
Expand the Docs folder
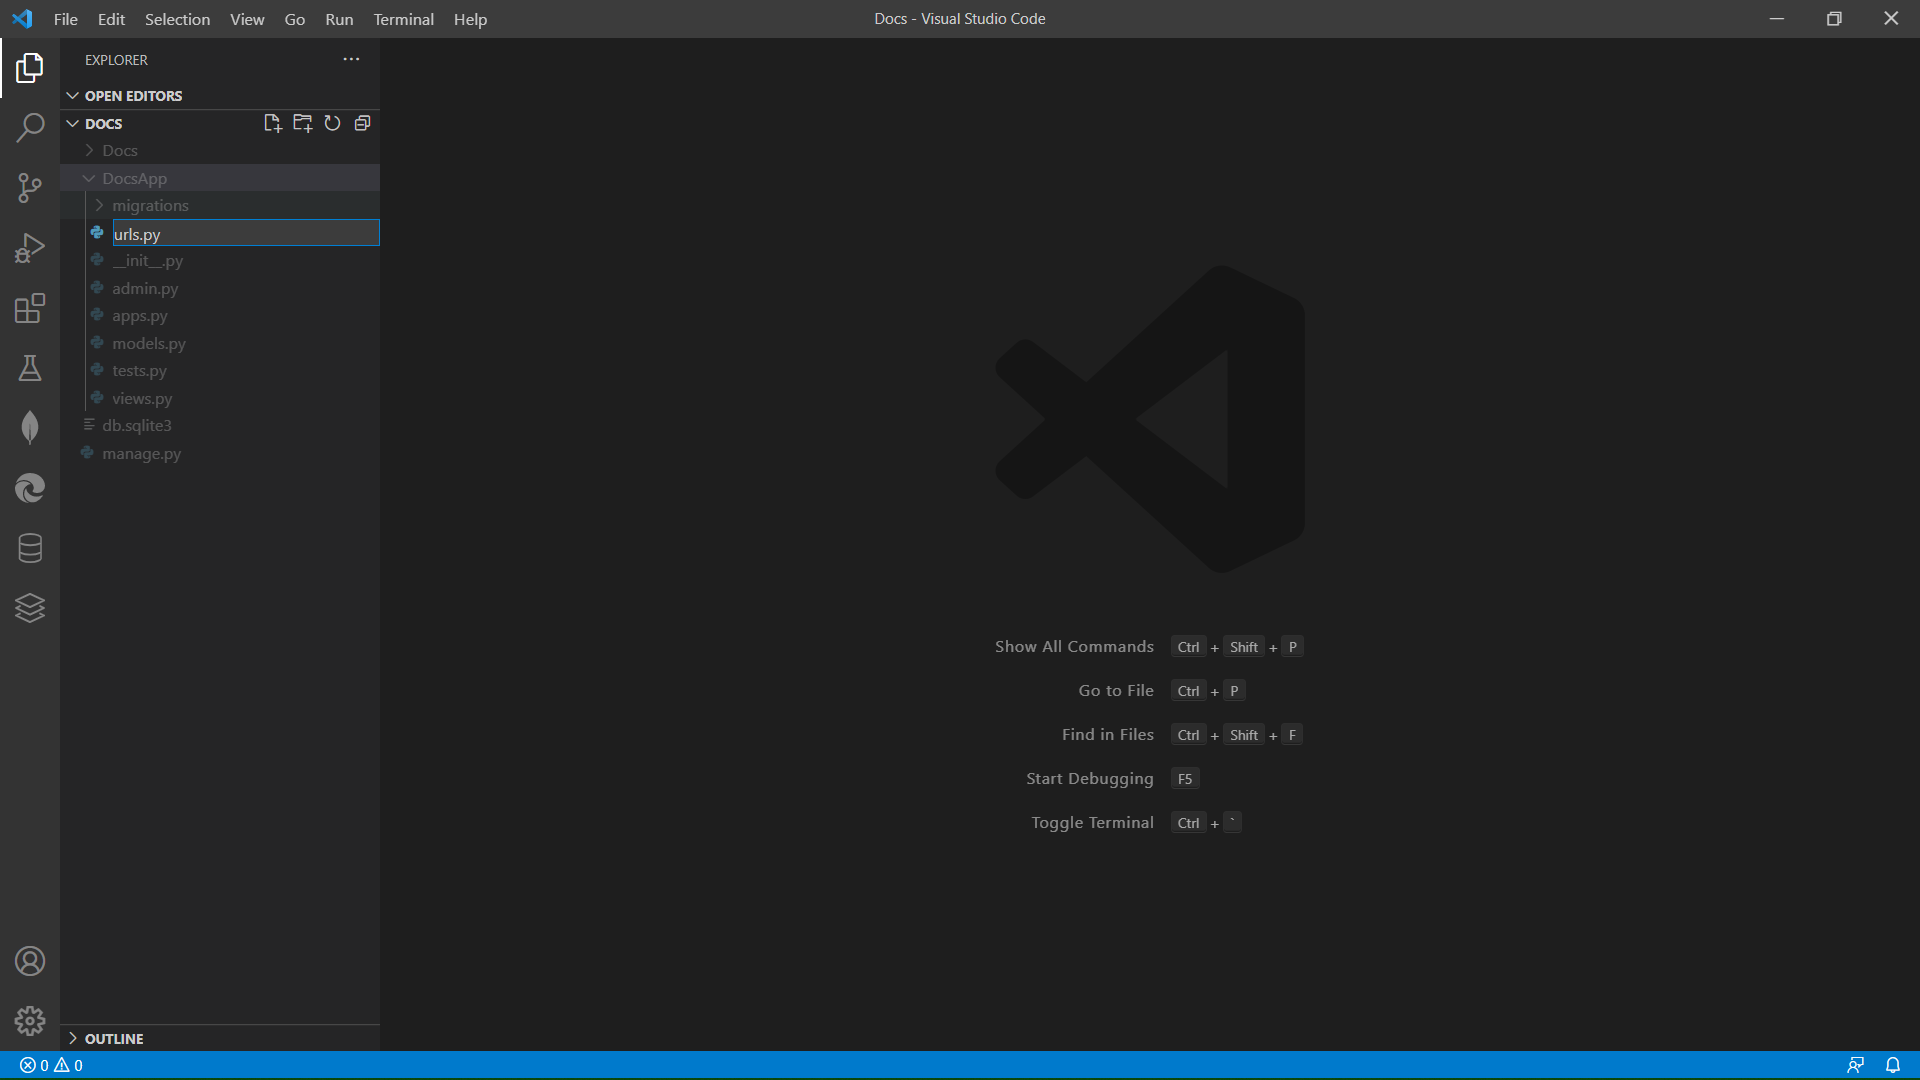point(120,151)
